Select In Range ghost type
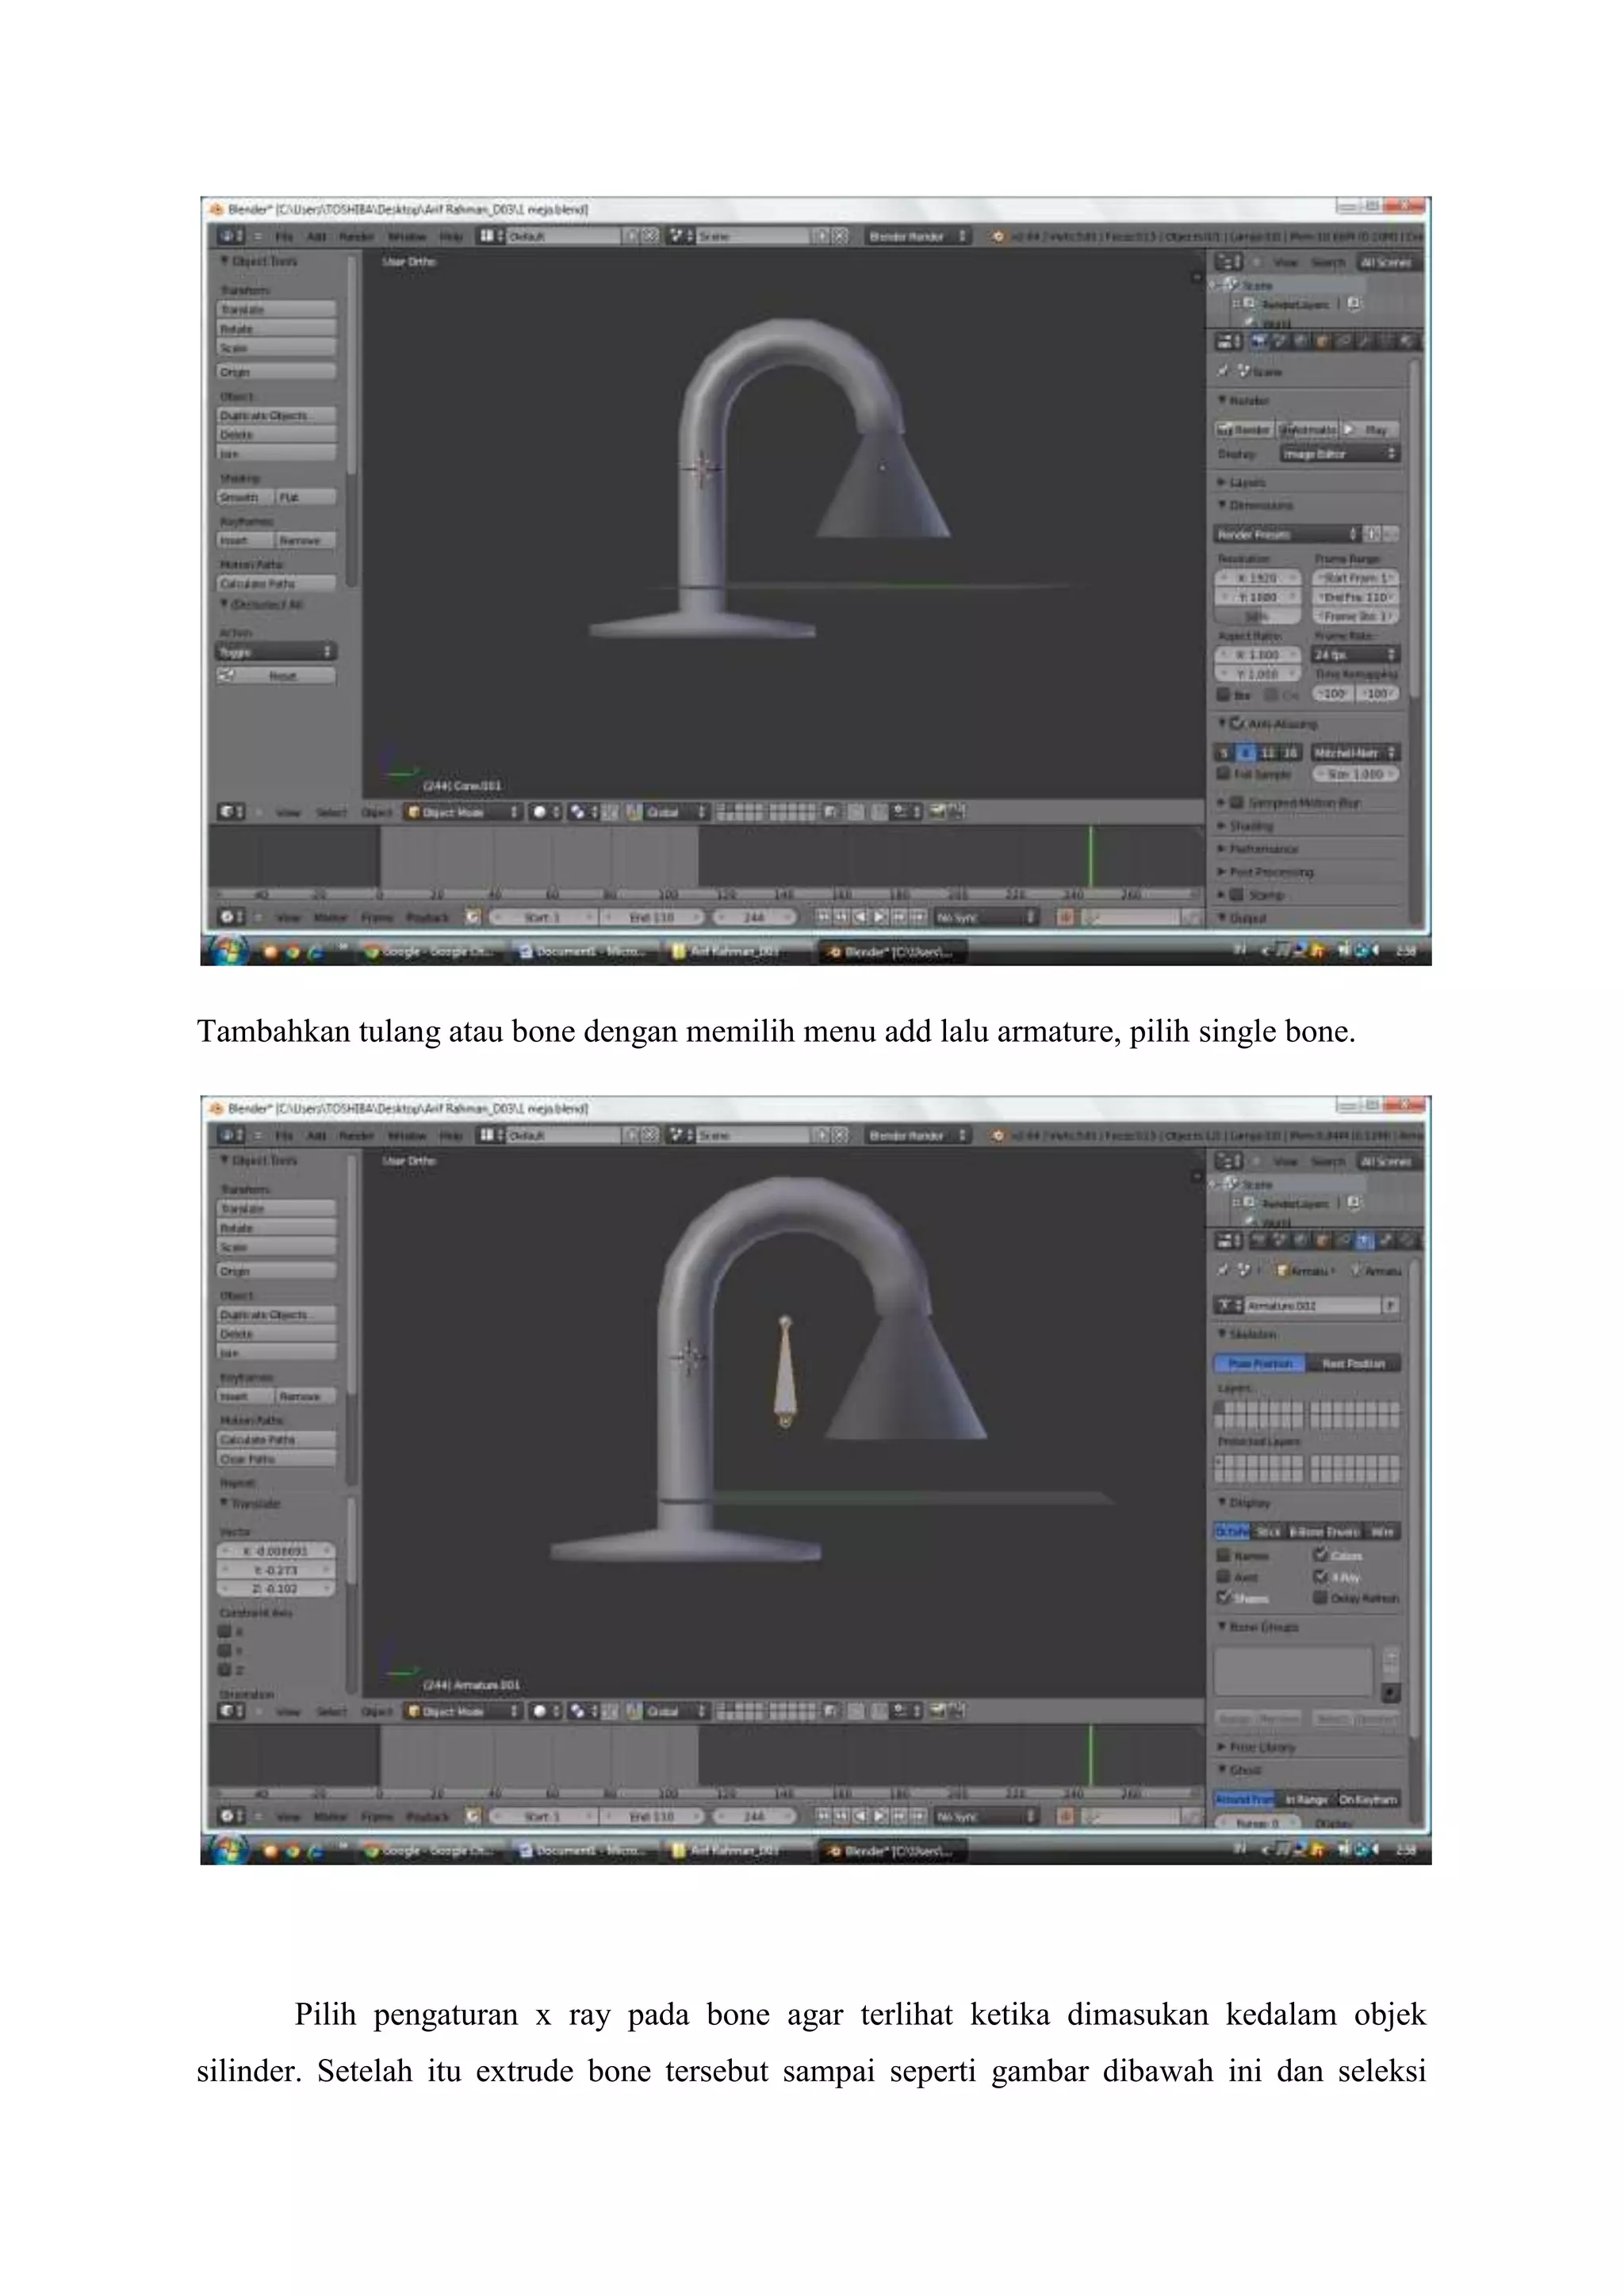Screen dimensions: 1624x2296 (x=1305, y=1799)
